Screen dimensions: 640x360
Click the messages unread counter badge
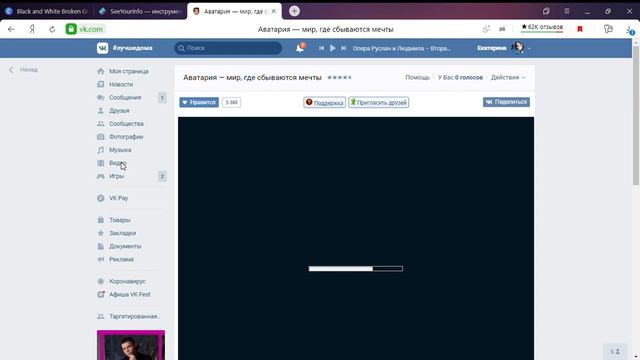(162, 98)
